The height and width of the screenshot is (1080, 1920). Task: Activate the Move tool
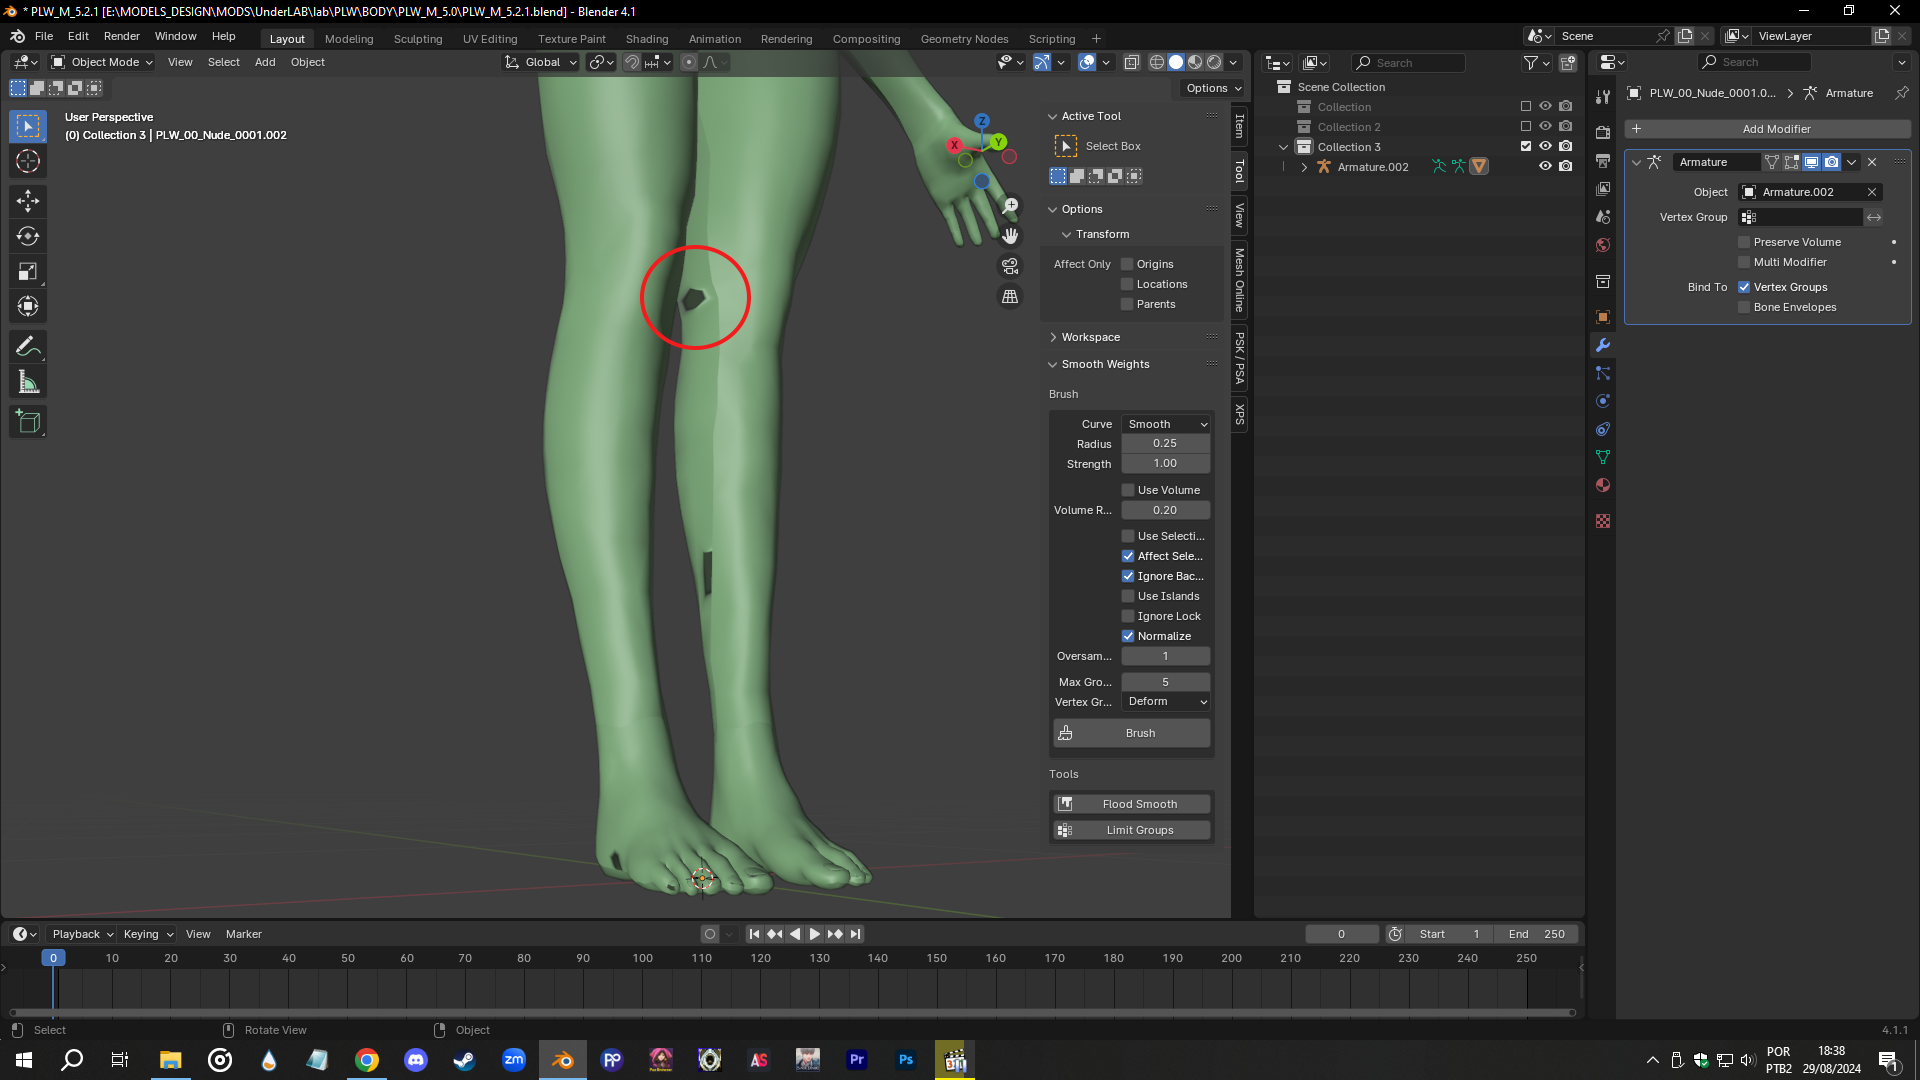pyautogui.click(x=28, y=201)
